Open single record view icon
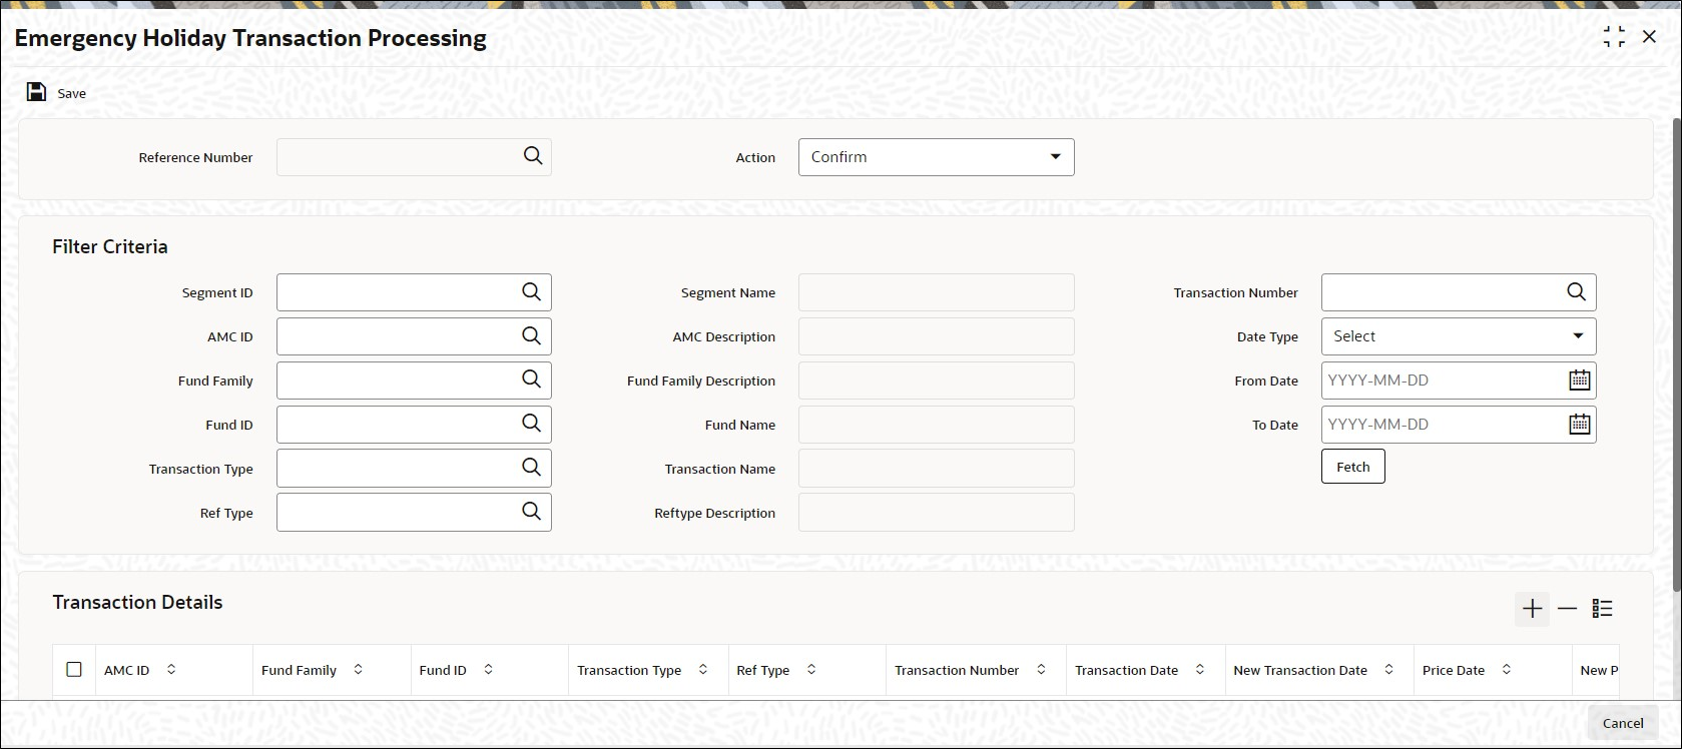 [1602, 608]
